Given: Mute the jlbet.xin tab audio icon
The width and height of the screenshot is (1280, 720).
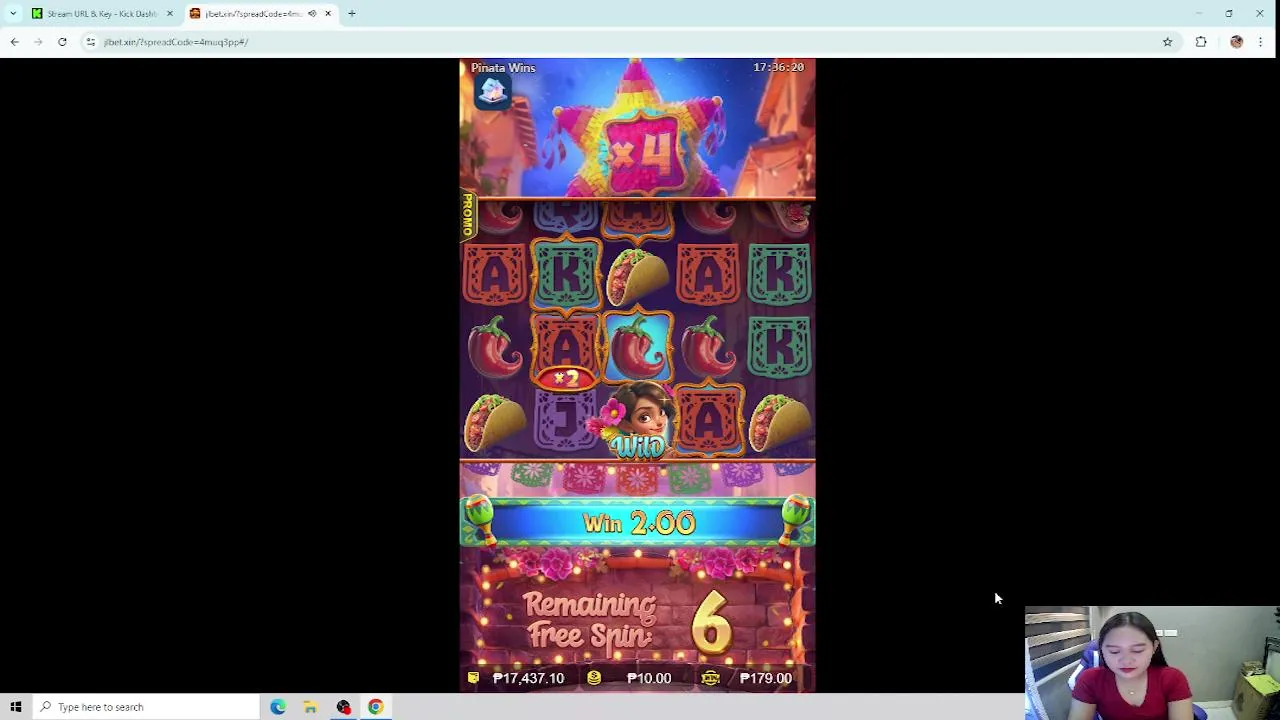Looking at the screenshot, I should pyautogui.click(x=312, y=13).
